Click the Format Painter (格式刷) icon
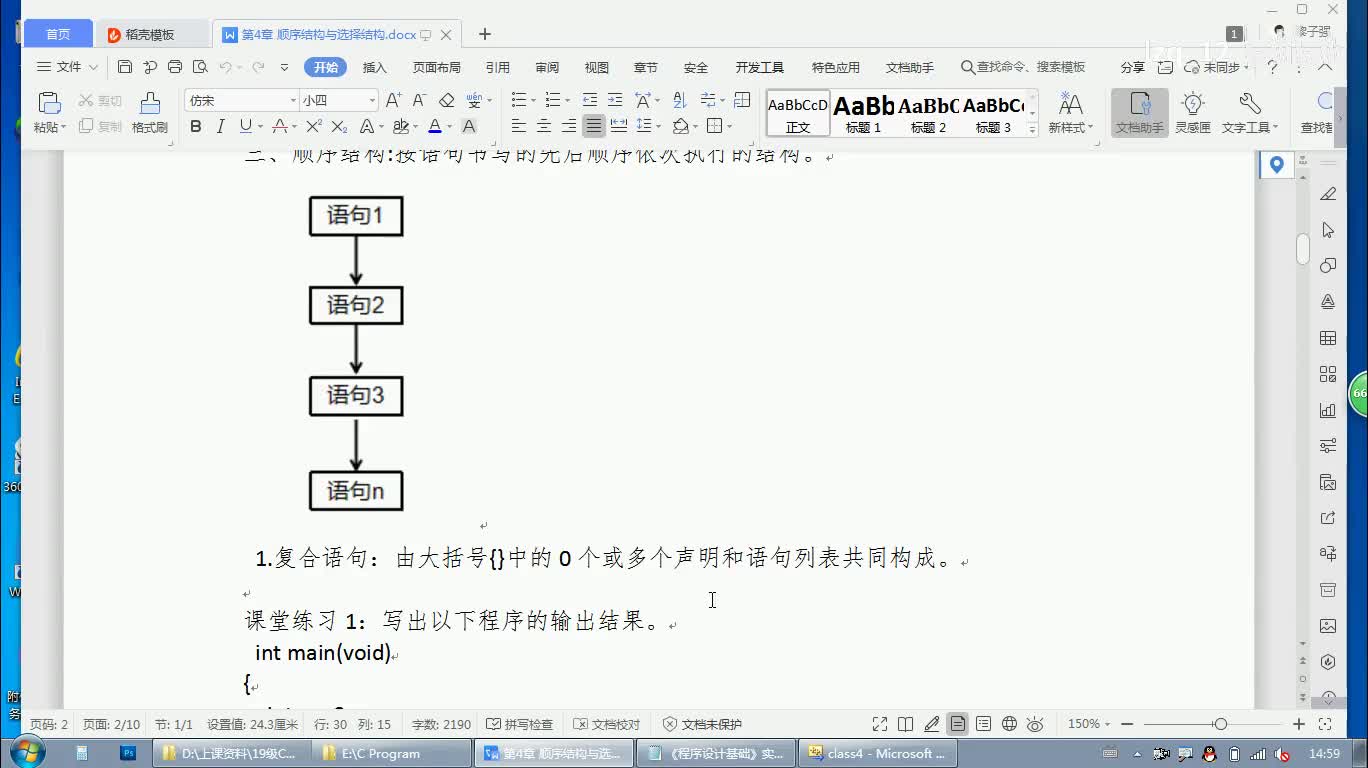Image resolution: width=1368 pixels, height=768 pixels. 149,111
